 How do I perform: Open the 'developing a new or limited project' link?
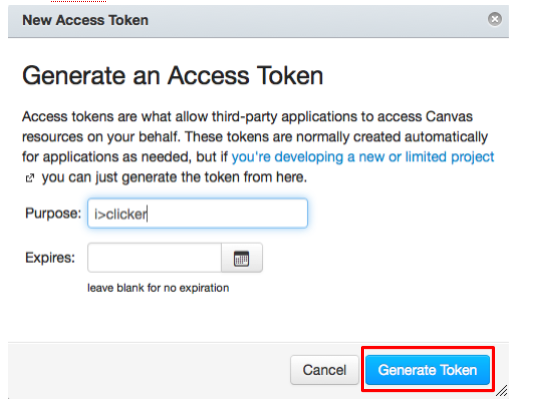363,157
